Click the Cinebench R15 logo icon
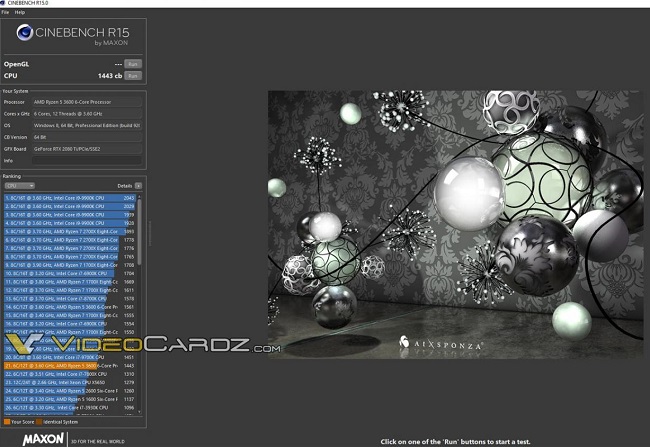This screenshot has width=650, height=447. (x=25, y=32)
